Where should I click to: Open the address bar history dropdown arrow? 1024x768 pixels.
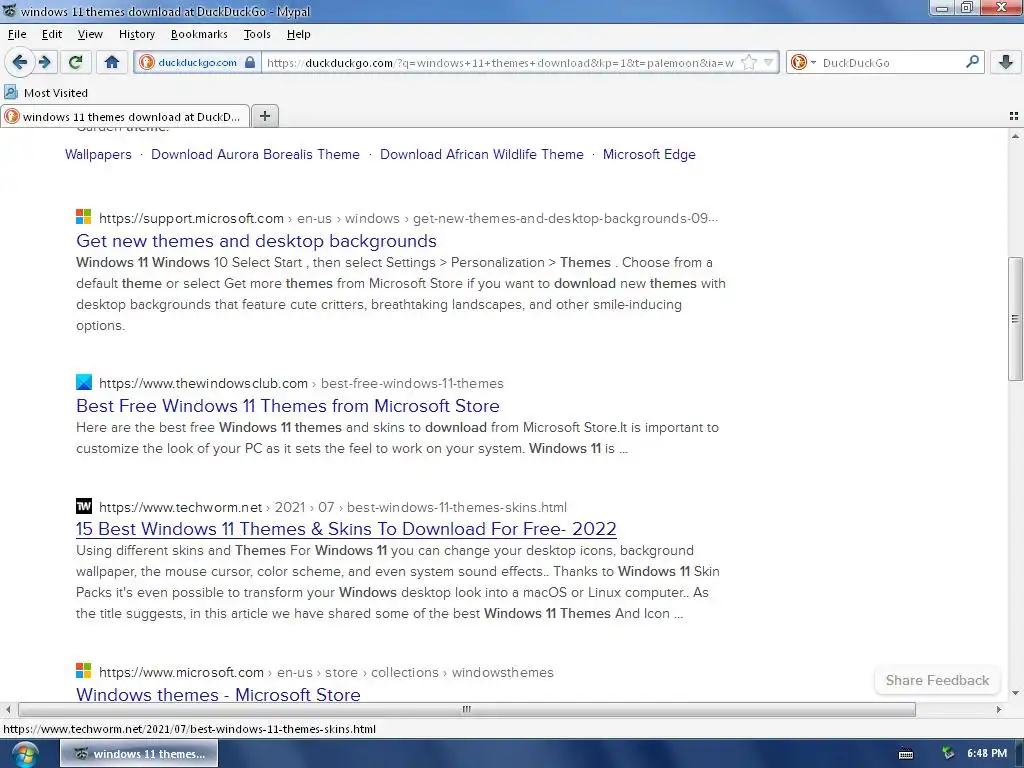click(x=769, y=63)
